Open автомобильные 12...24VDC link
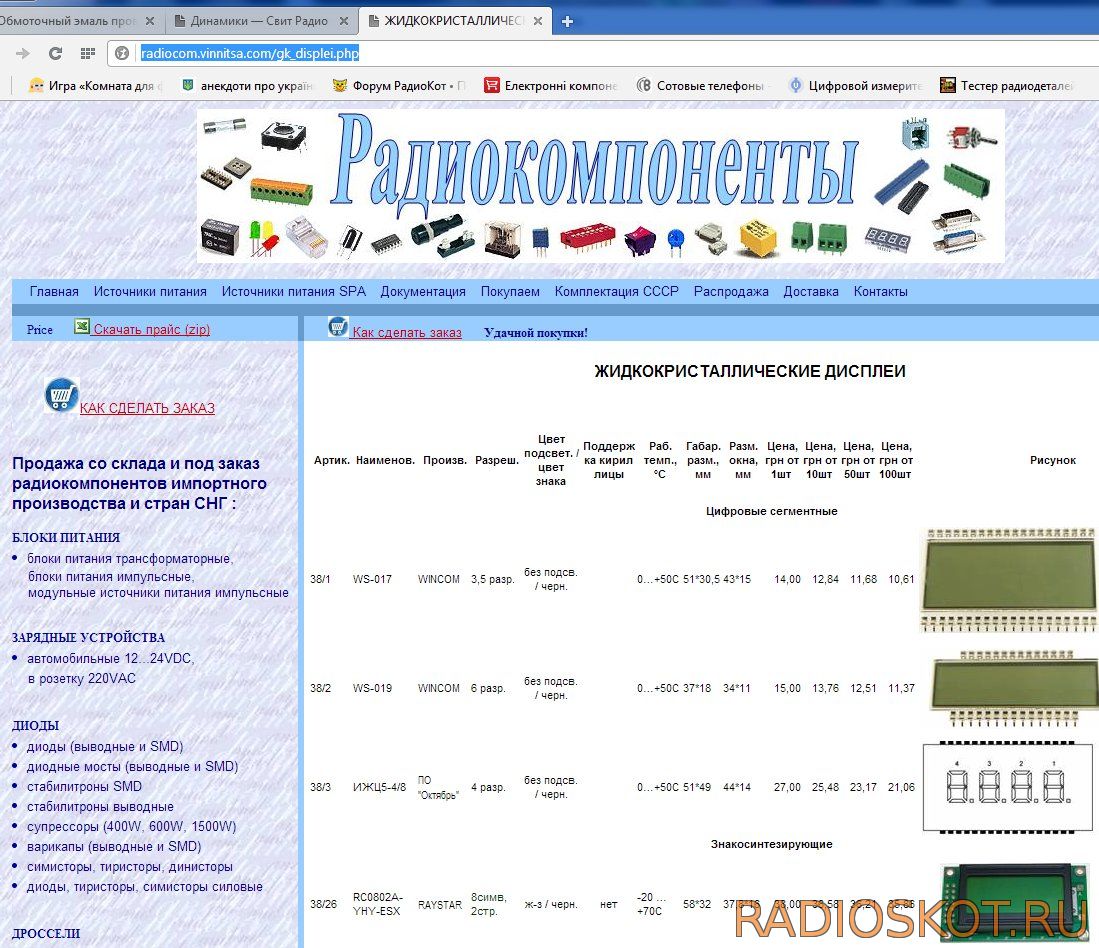1099x948 pixels. tap(110, 659)
